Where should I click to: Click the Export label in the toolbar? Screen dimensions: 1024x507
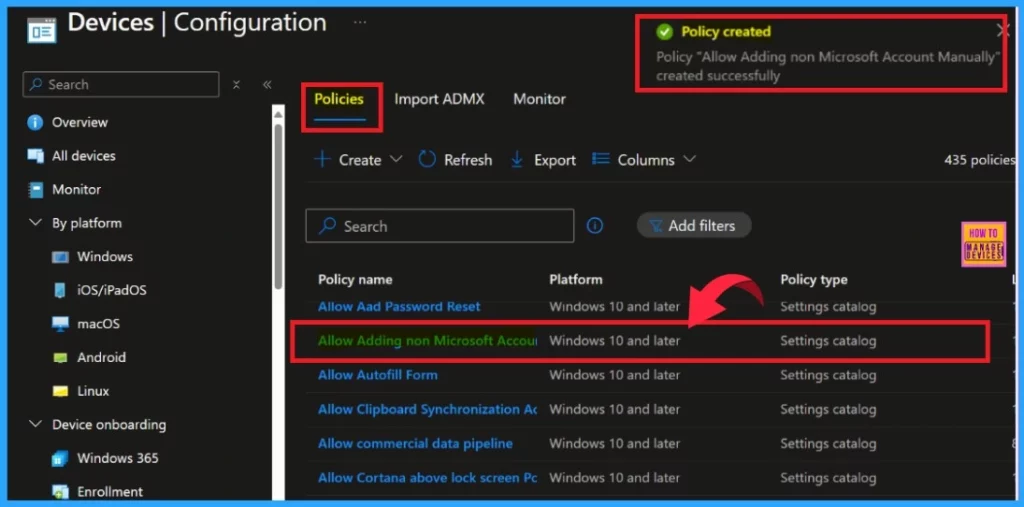point(555,160)
